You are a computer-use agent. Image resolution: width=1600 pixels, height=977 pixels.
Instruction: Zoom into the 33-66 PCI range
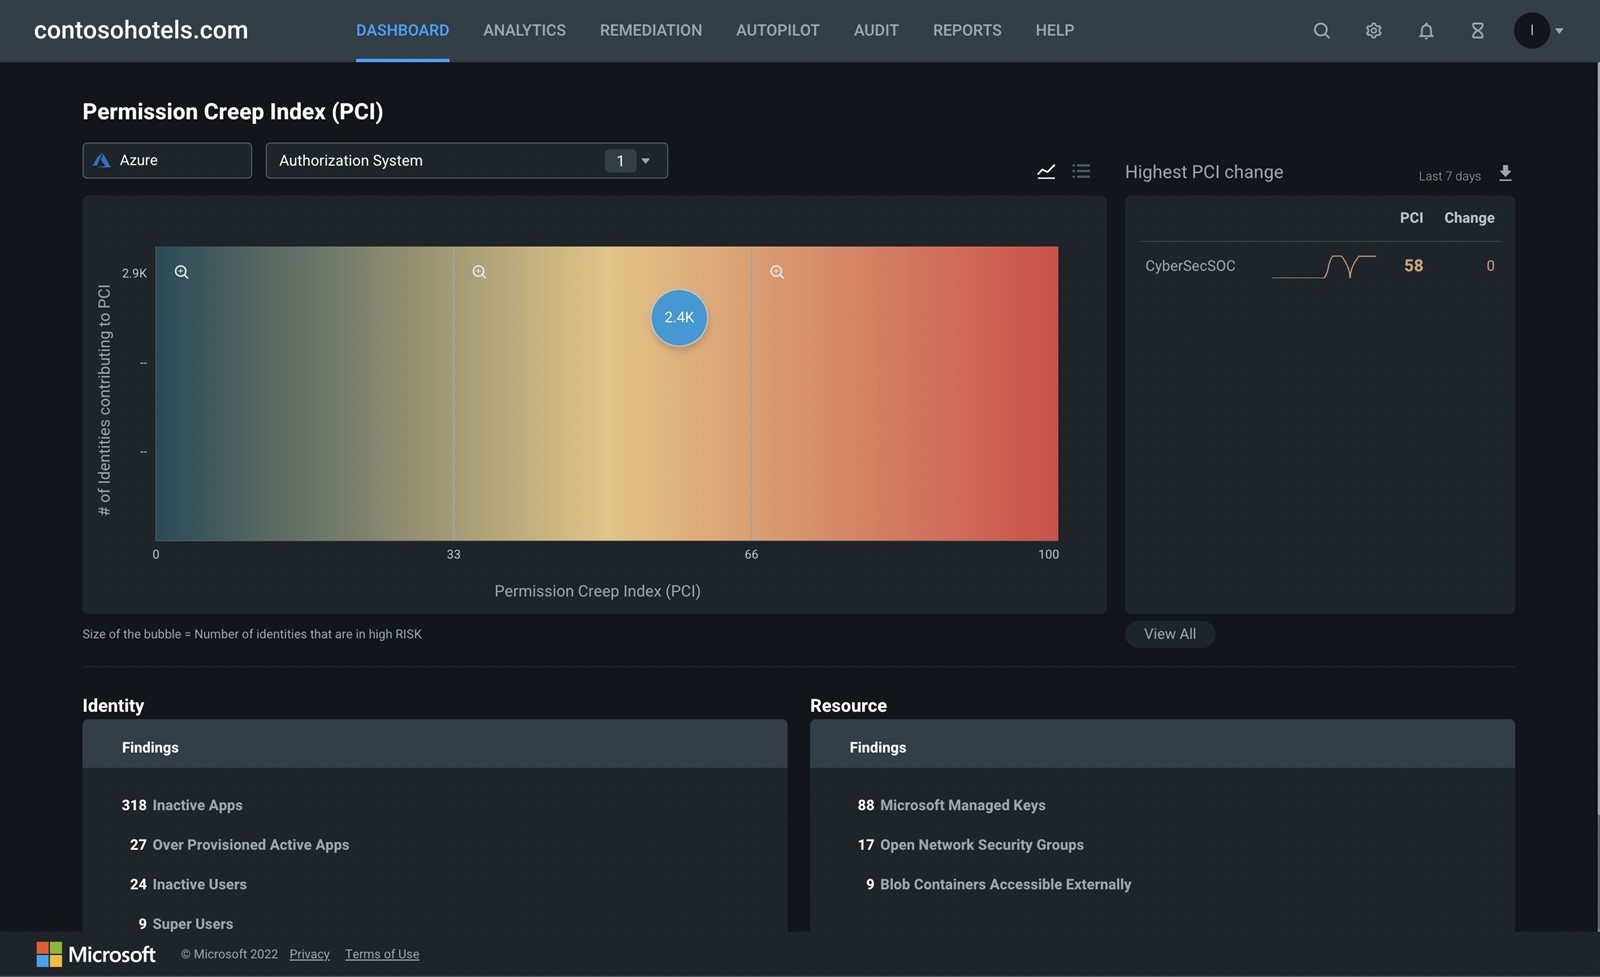coord(479,272)
